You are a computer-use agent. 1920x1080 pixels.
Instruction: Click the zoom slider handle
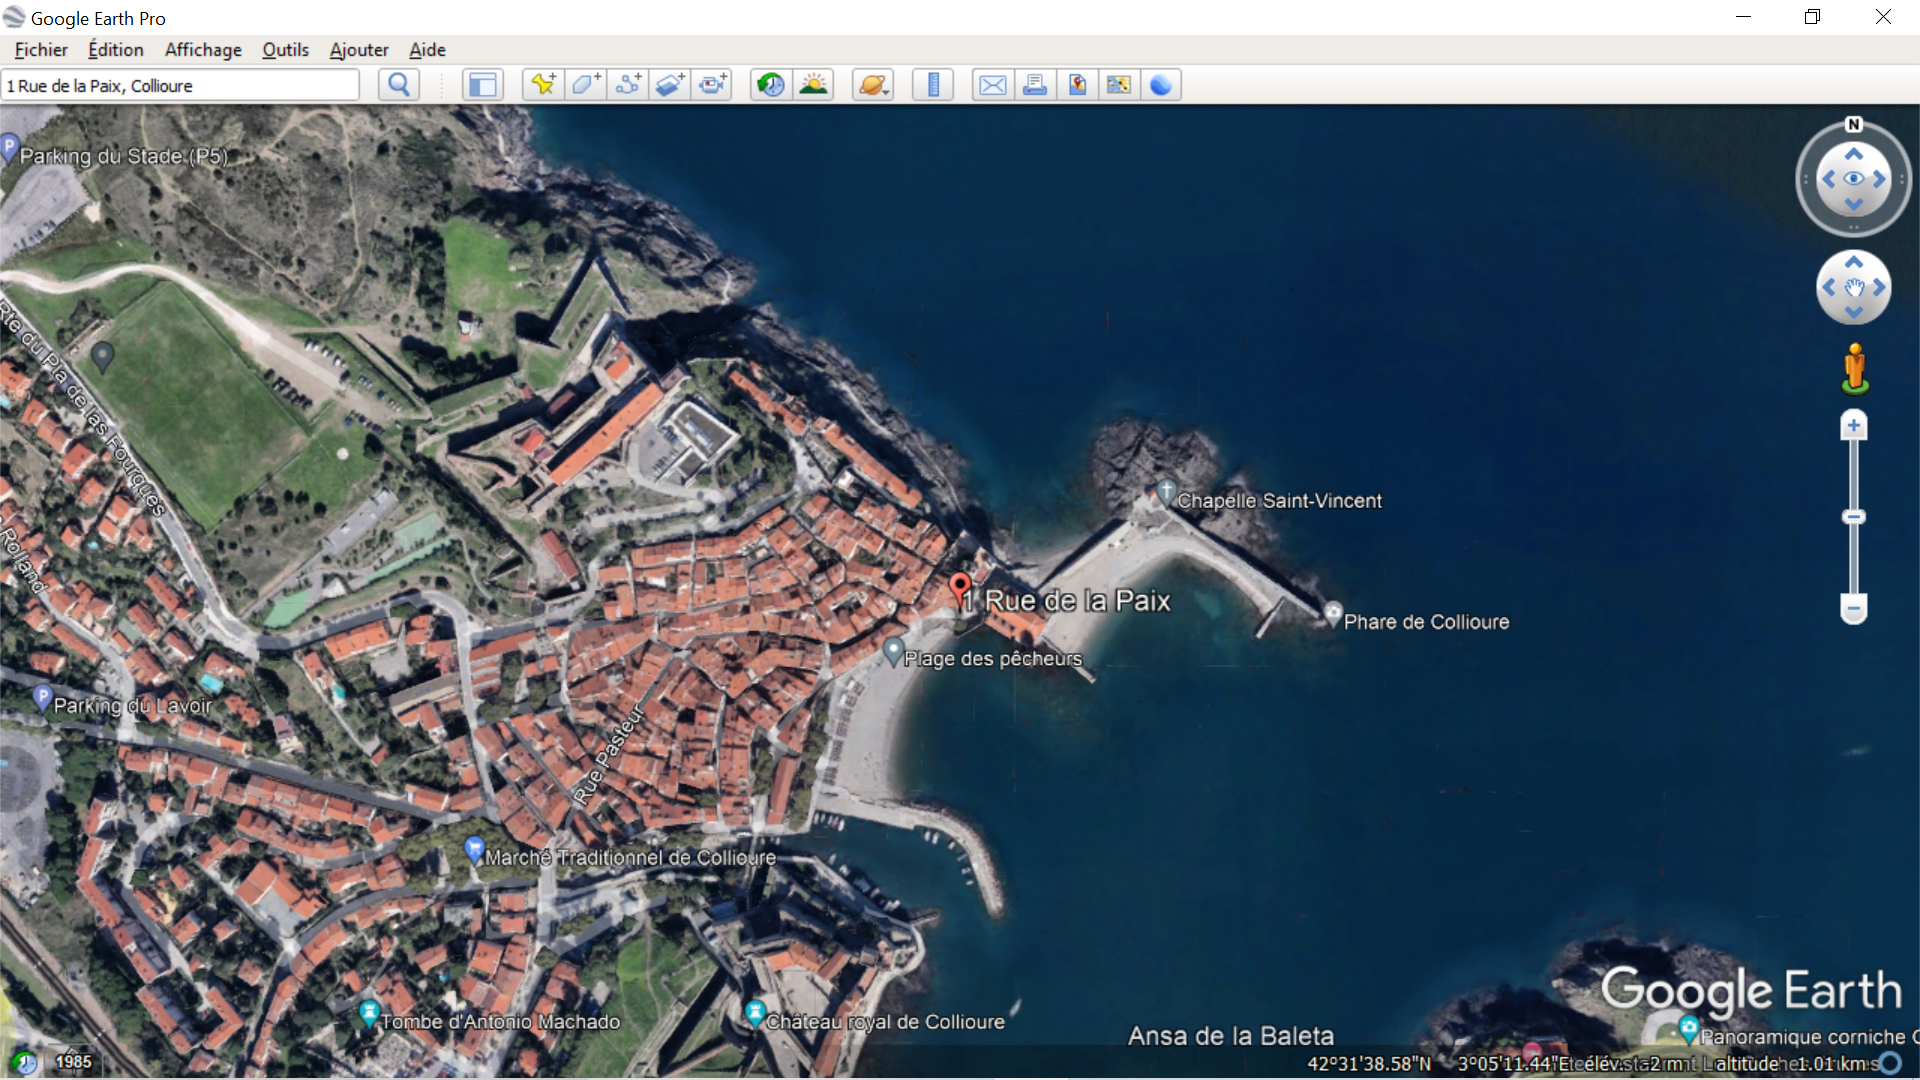(1854, 517)
